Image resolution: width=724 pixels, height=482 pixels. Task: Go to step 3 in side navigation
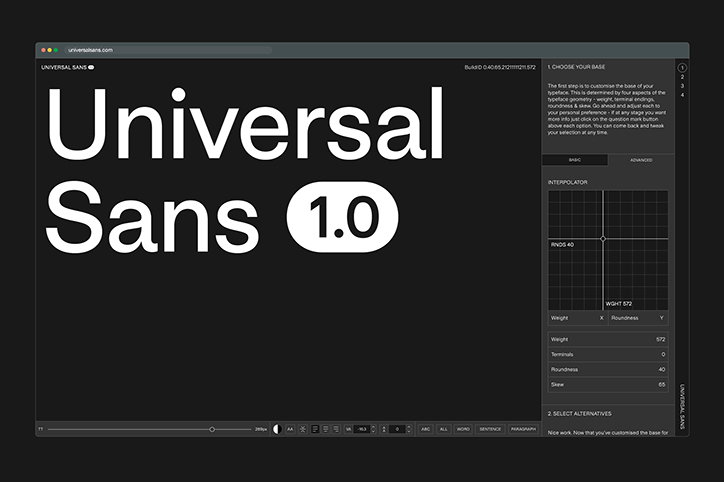coord(682,86)
